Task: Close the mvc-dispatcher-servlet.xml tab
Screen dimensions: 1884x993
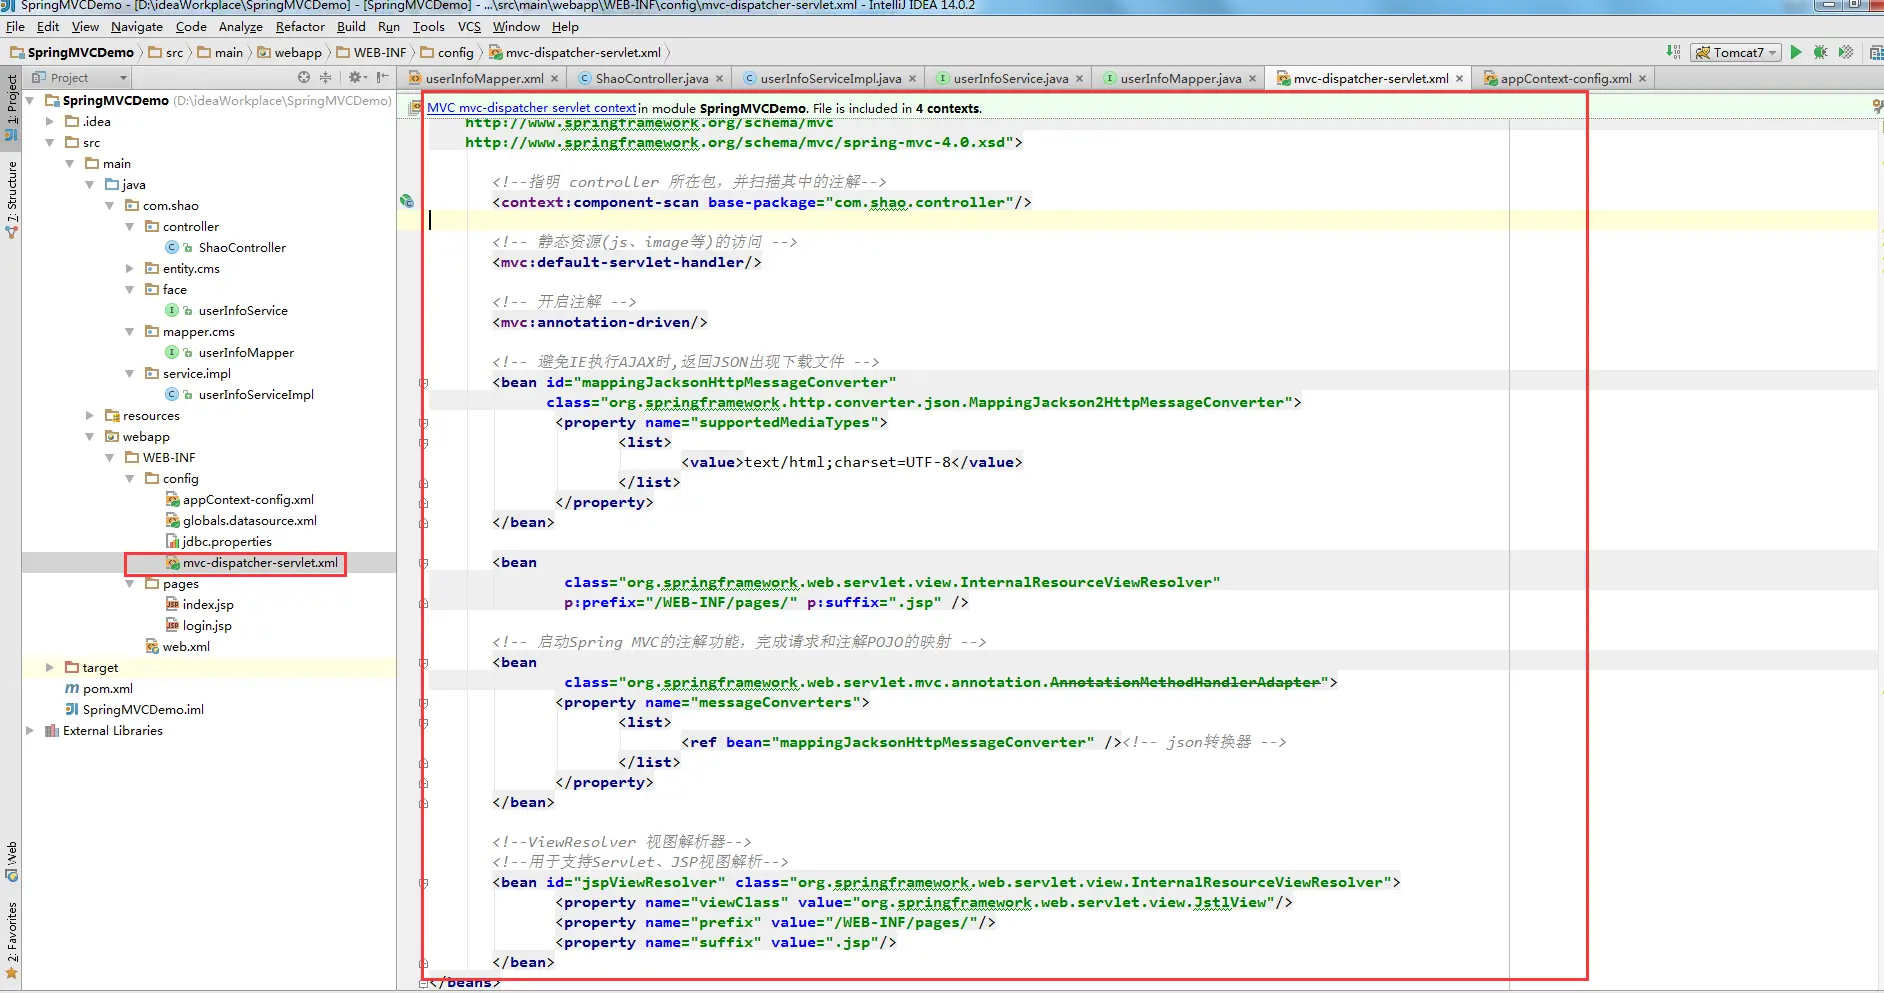Action: pyautogui.click(x=1459, y=78)
